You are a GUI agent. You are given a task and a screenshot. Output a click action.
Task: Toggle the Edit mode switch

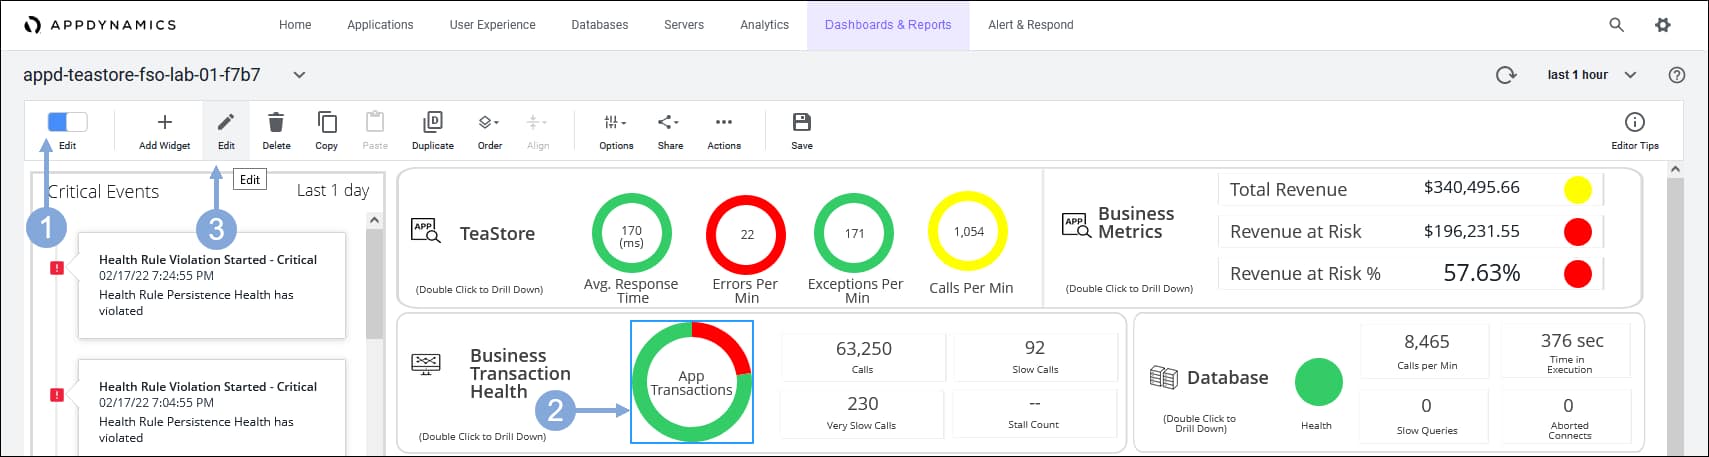pyautogui.click(x=67, y=122)
